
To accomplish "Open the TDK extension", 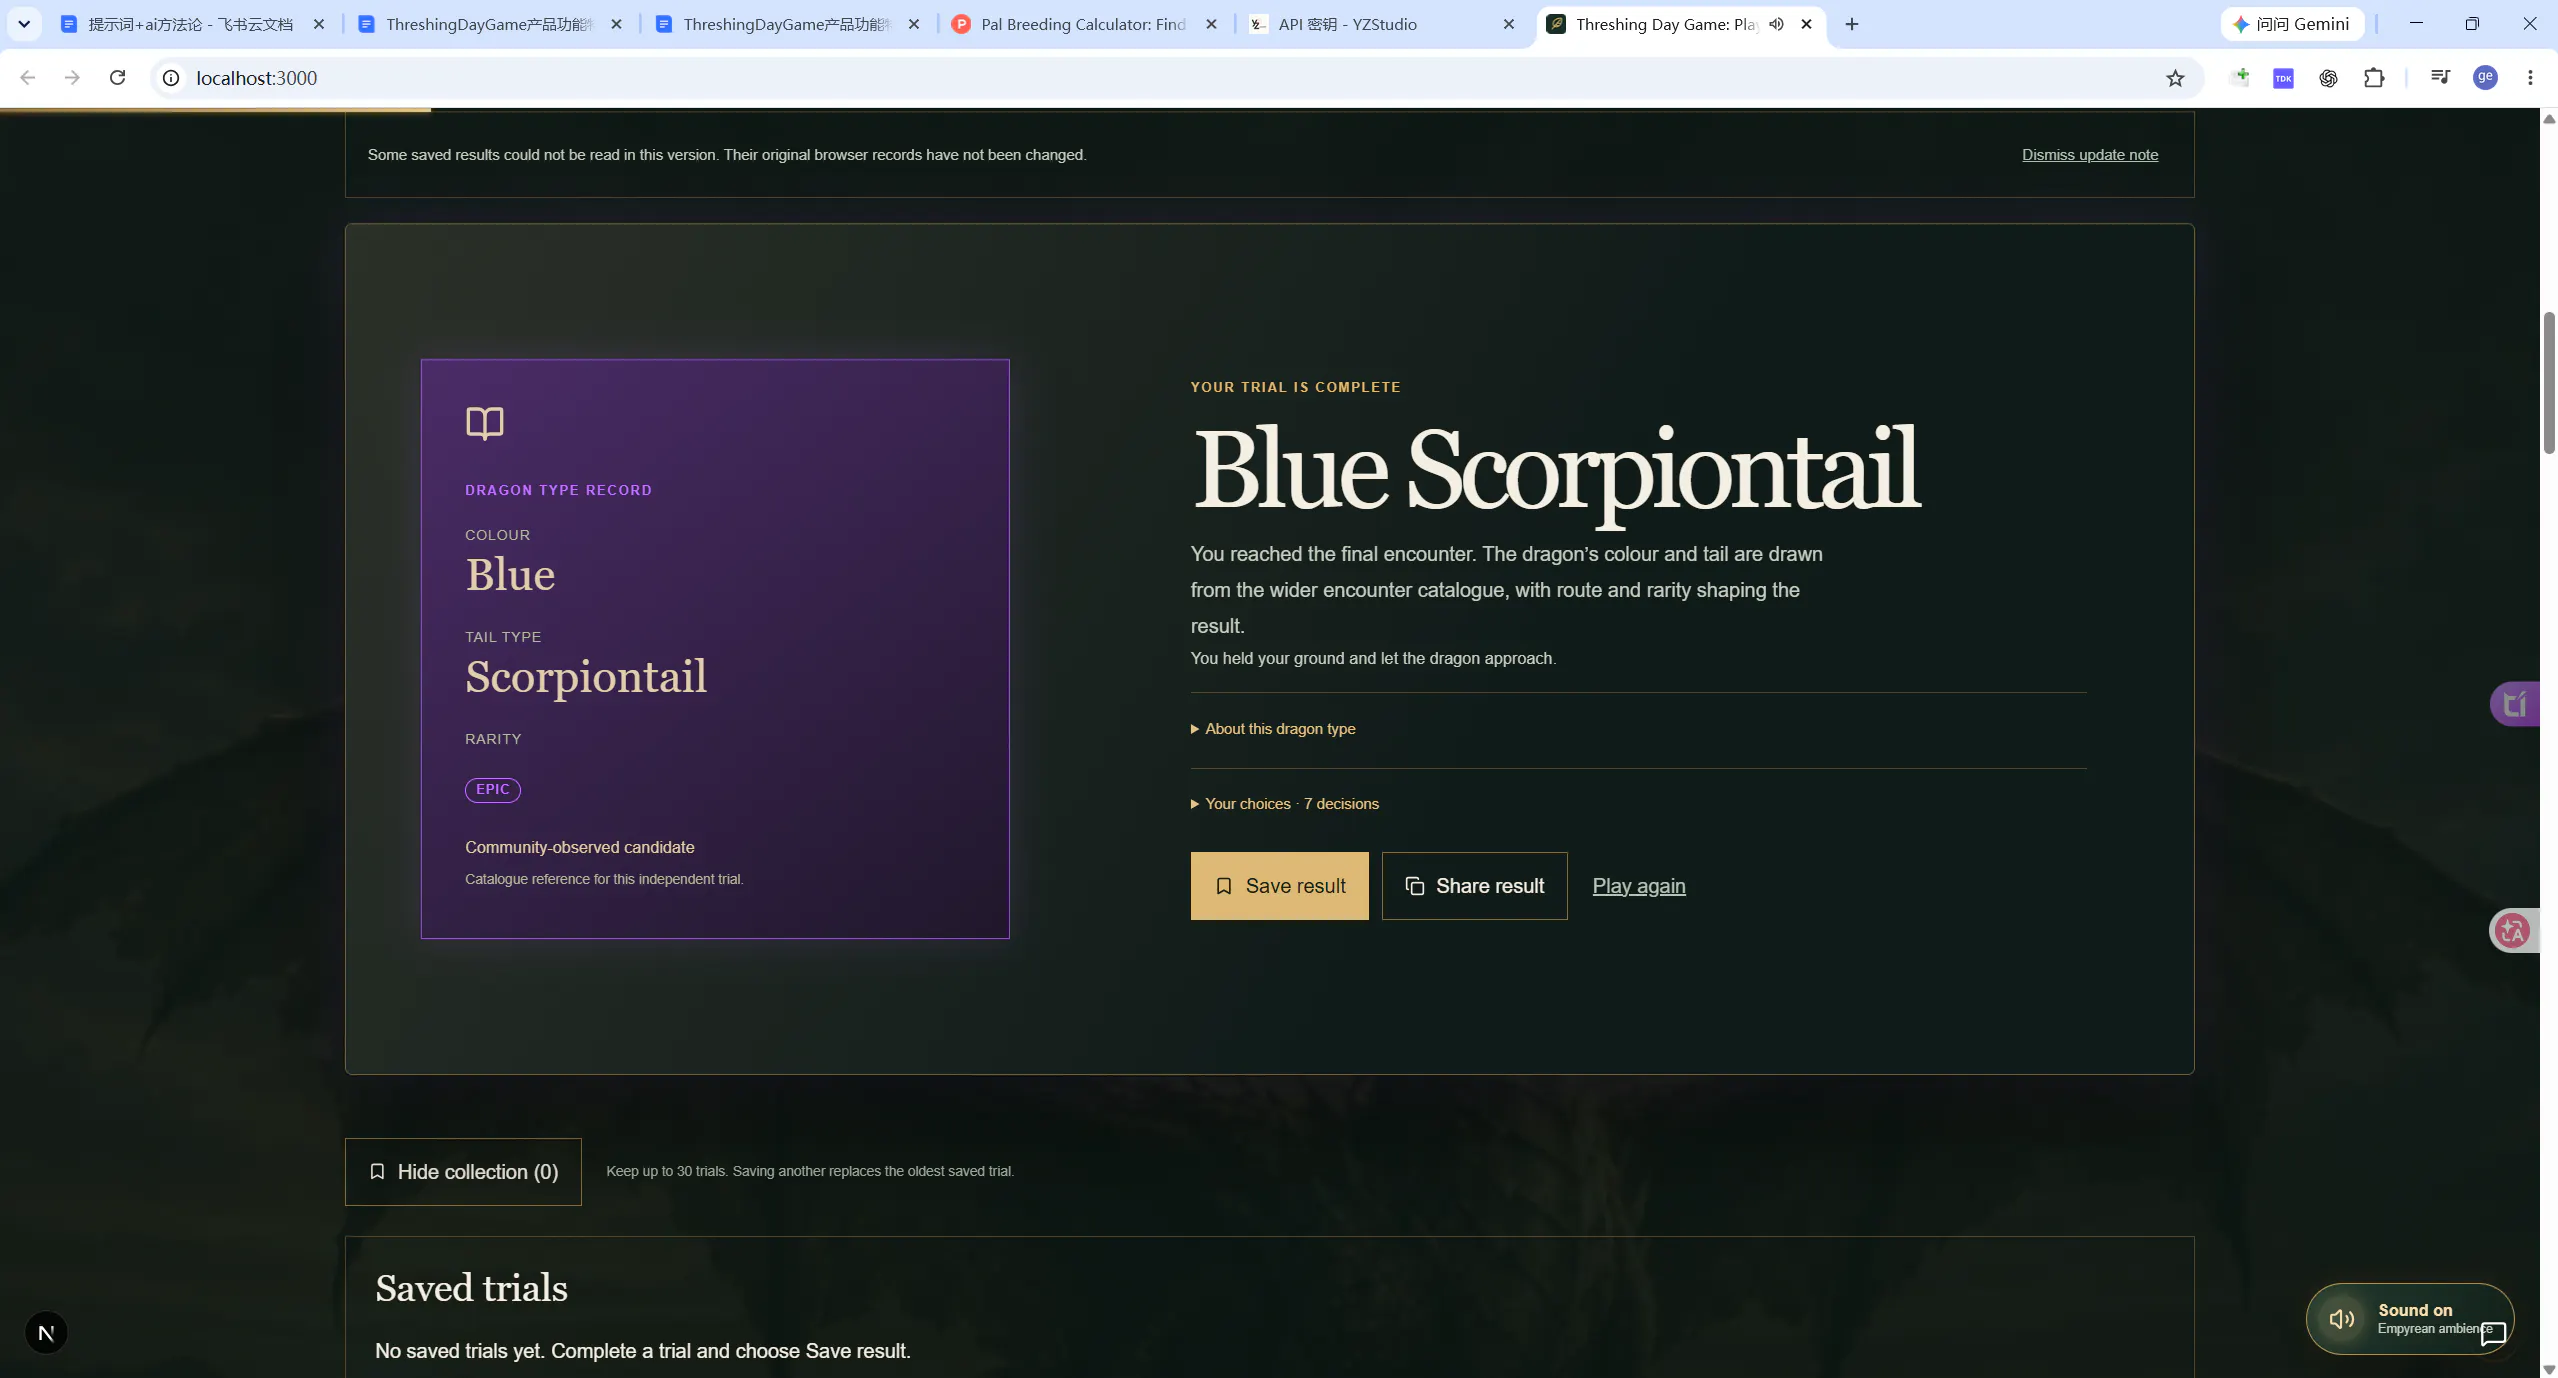I will click(x=2283, y=78).
